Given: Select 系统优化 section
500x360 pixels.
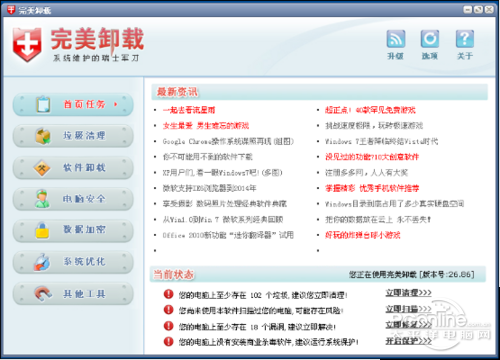Looking at the screenshot, I should pos(73,262).
